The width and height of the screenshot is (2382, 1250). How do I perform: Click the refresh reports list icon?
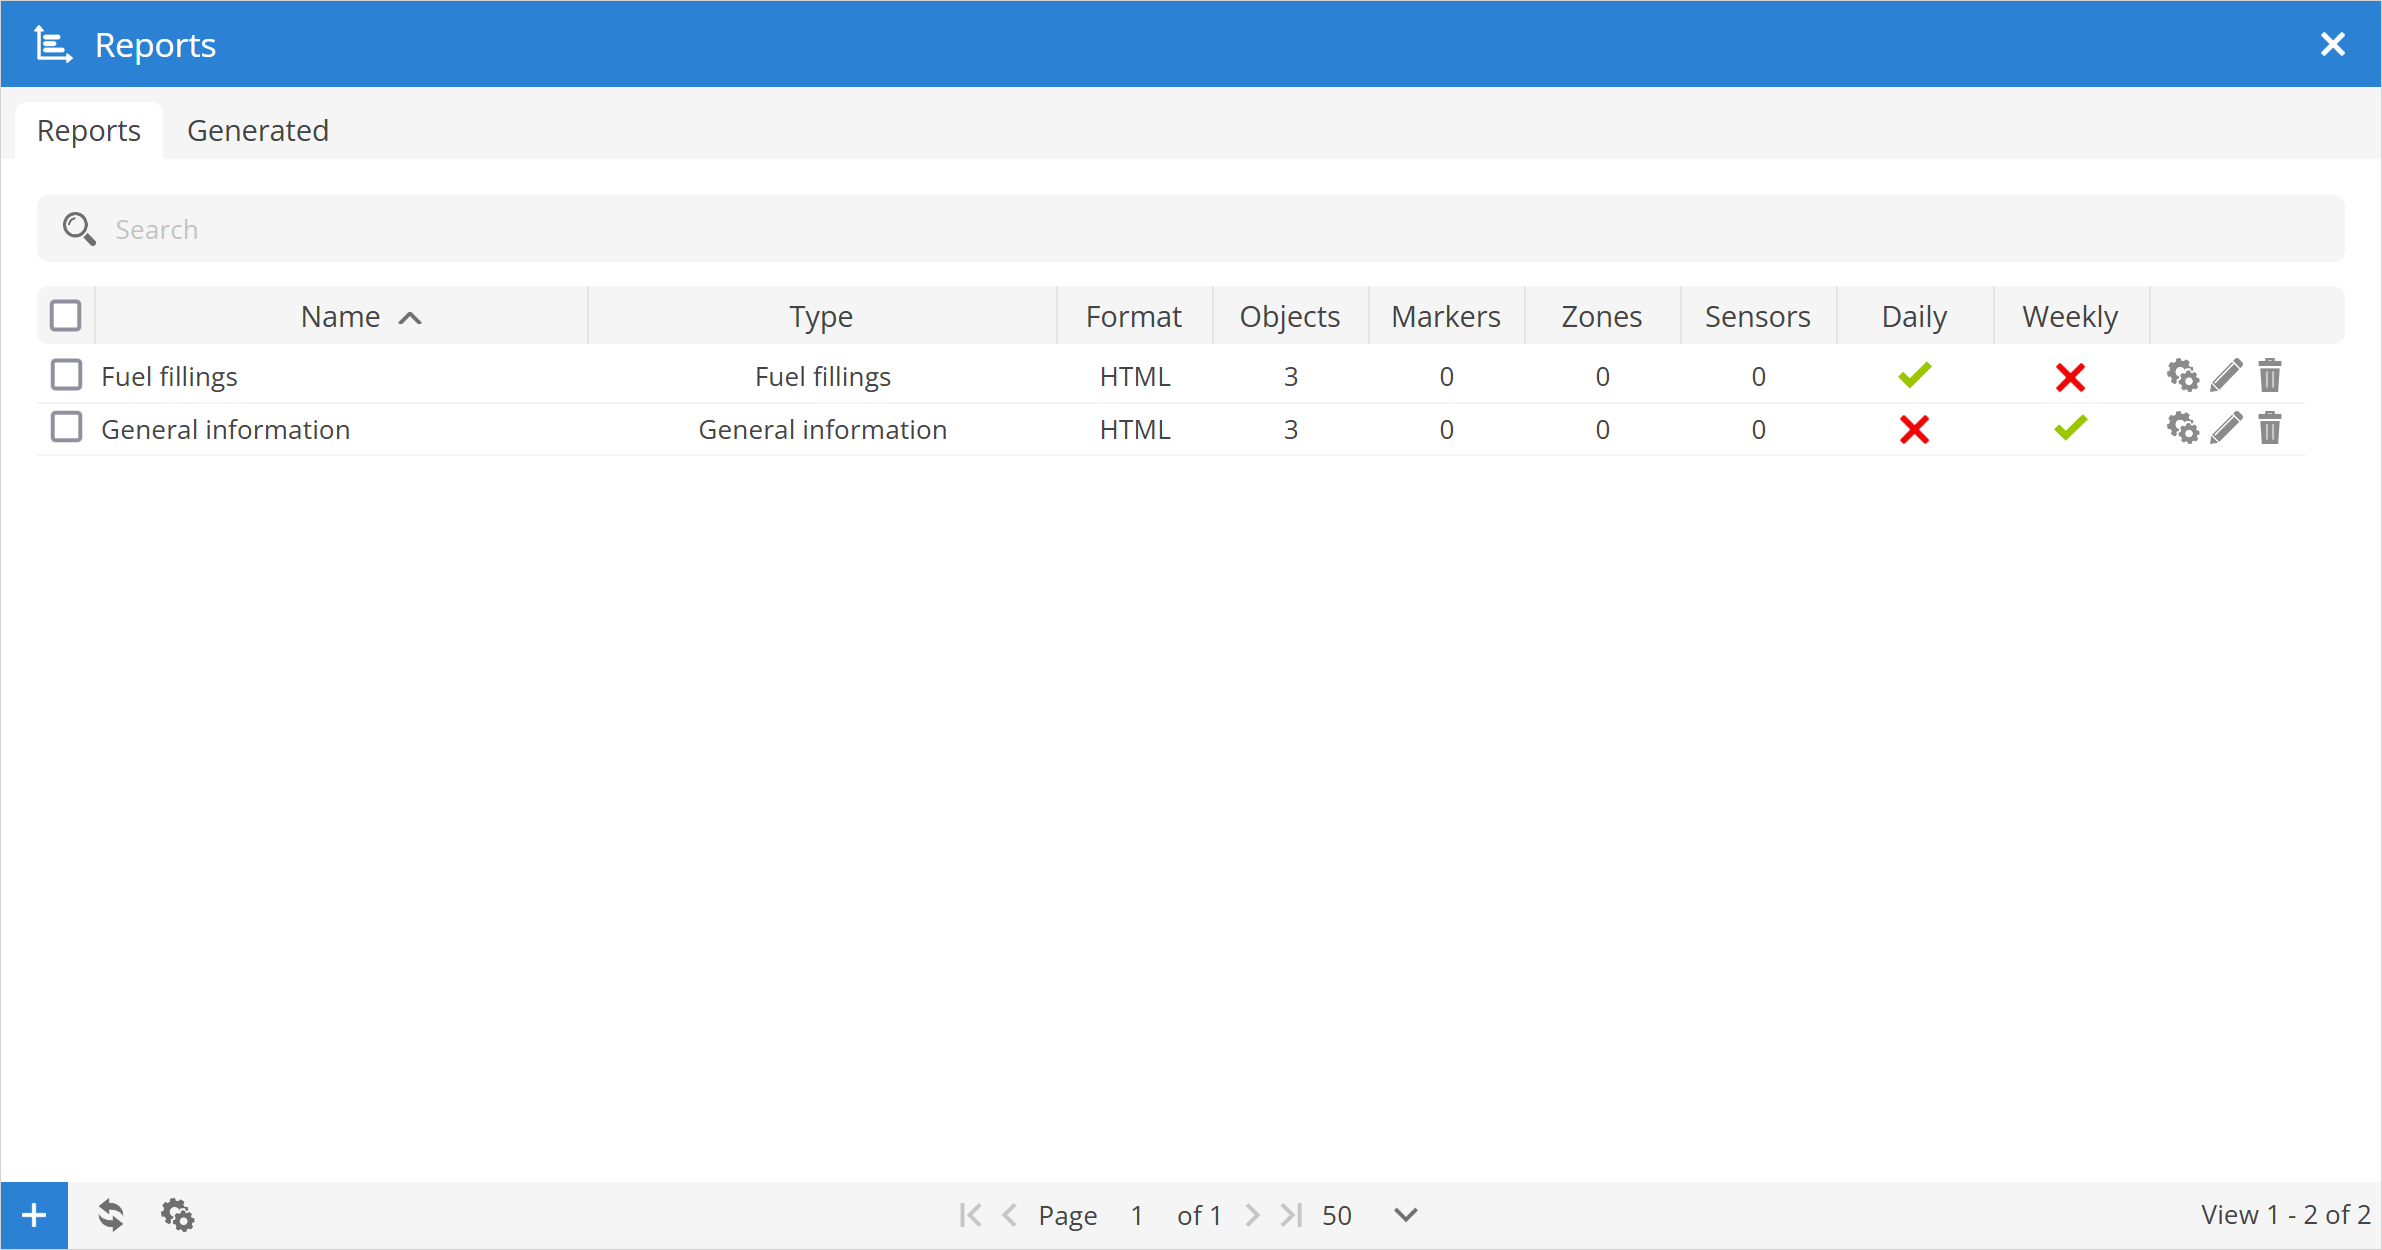tap(111, 1215)
